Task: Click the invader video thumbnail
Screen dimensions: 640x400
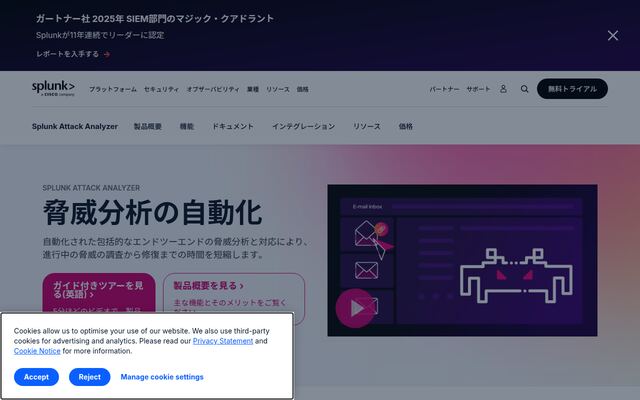Action: [462, 260]
